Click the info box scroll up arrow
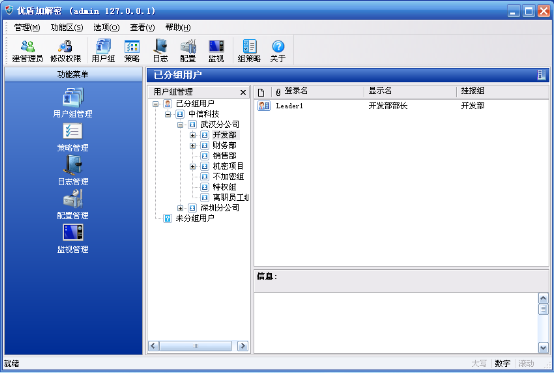This screenshot has height=374, width=555. tap(543, 298)
